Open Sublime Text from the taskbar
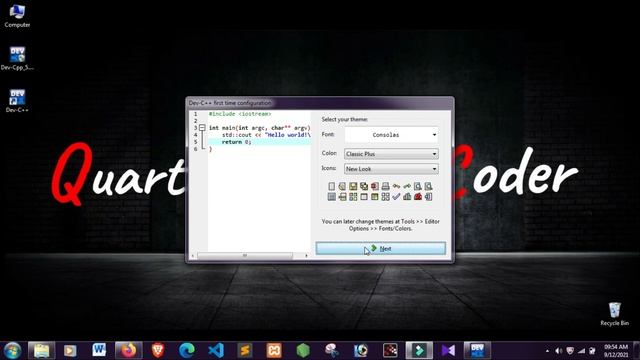The width and height of the screenshot is (640, 360). [x=245, y=350]
